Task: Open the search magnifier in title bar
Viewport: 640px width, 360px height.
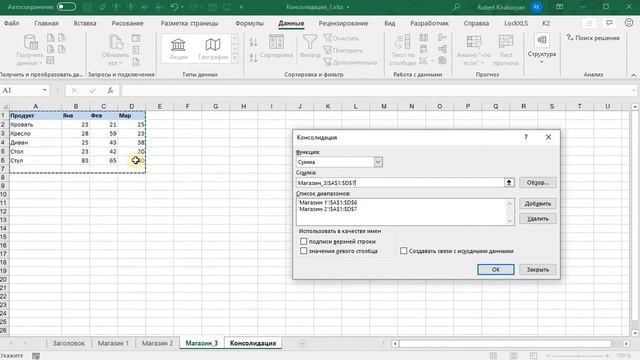Action: (456, 7)
